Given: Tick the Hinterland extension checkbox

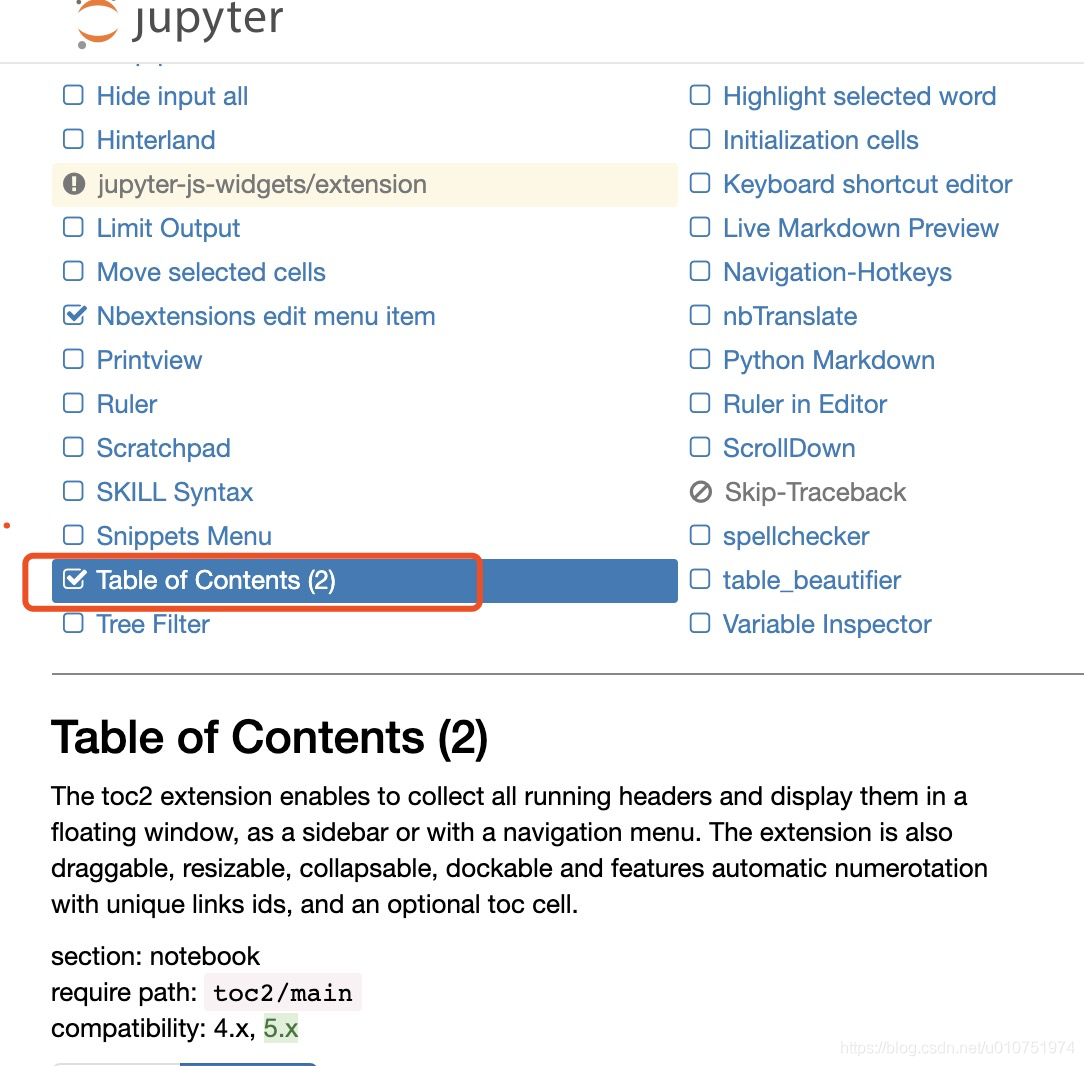Looking at the screenshot, I should (73, 140).
